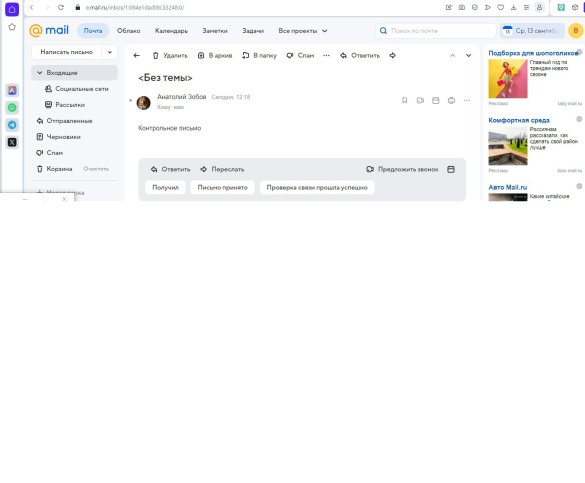Go to the next message with the down chevron

tap(469, 56)
